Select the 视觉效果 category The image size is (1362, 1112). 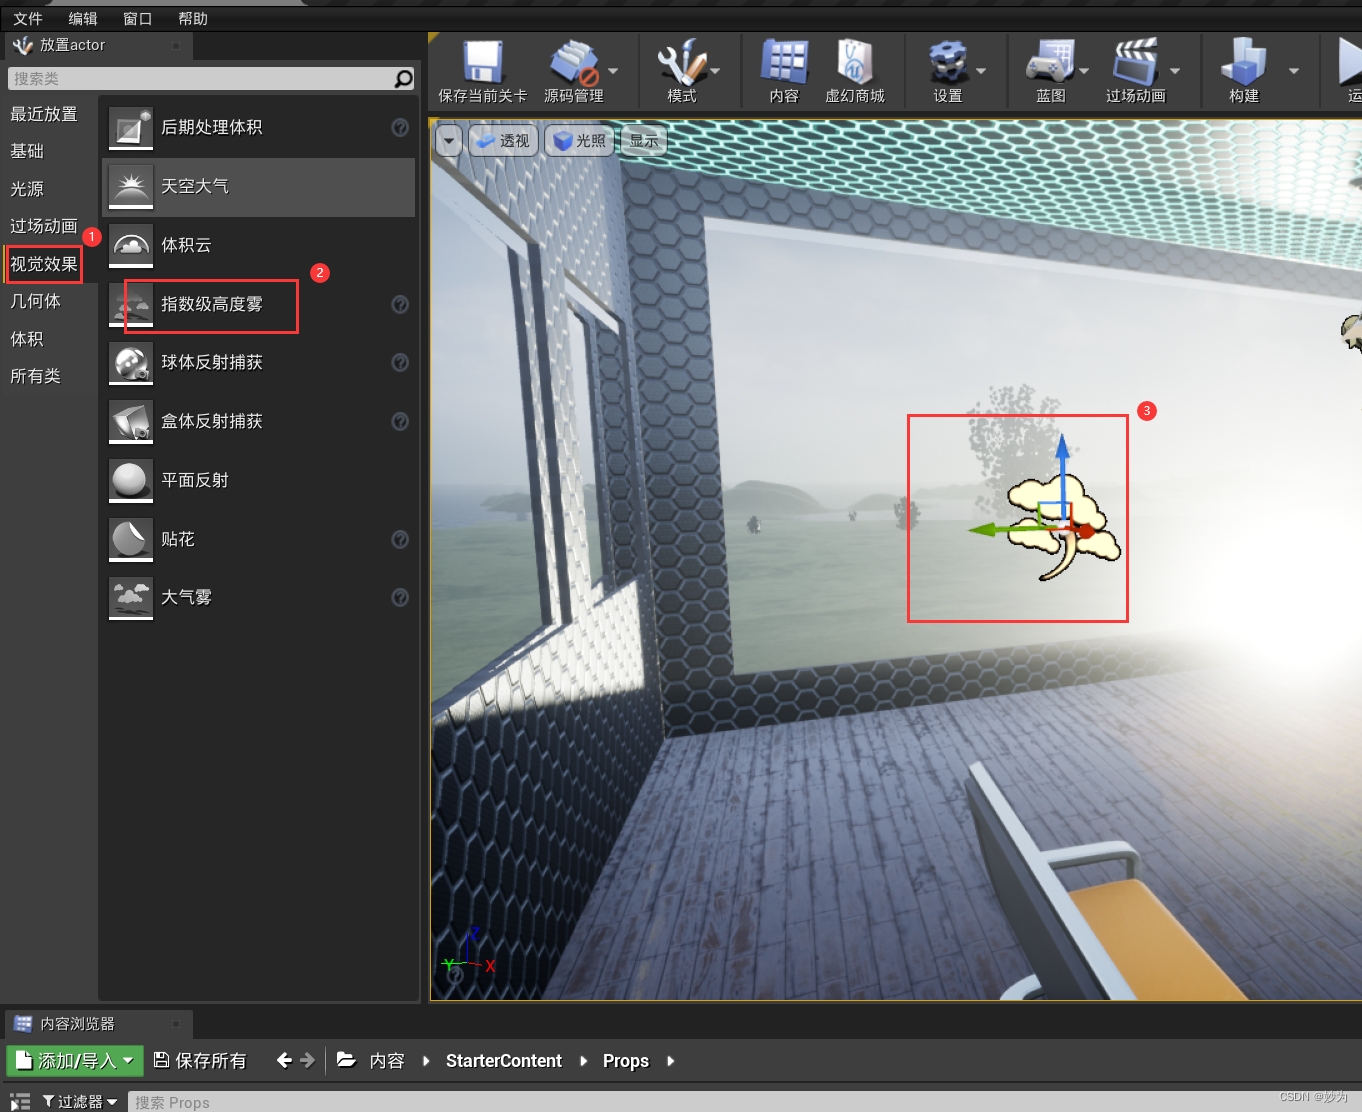[x=44, y=264]
